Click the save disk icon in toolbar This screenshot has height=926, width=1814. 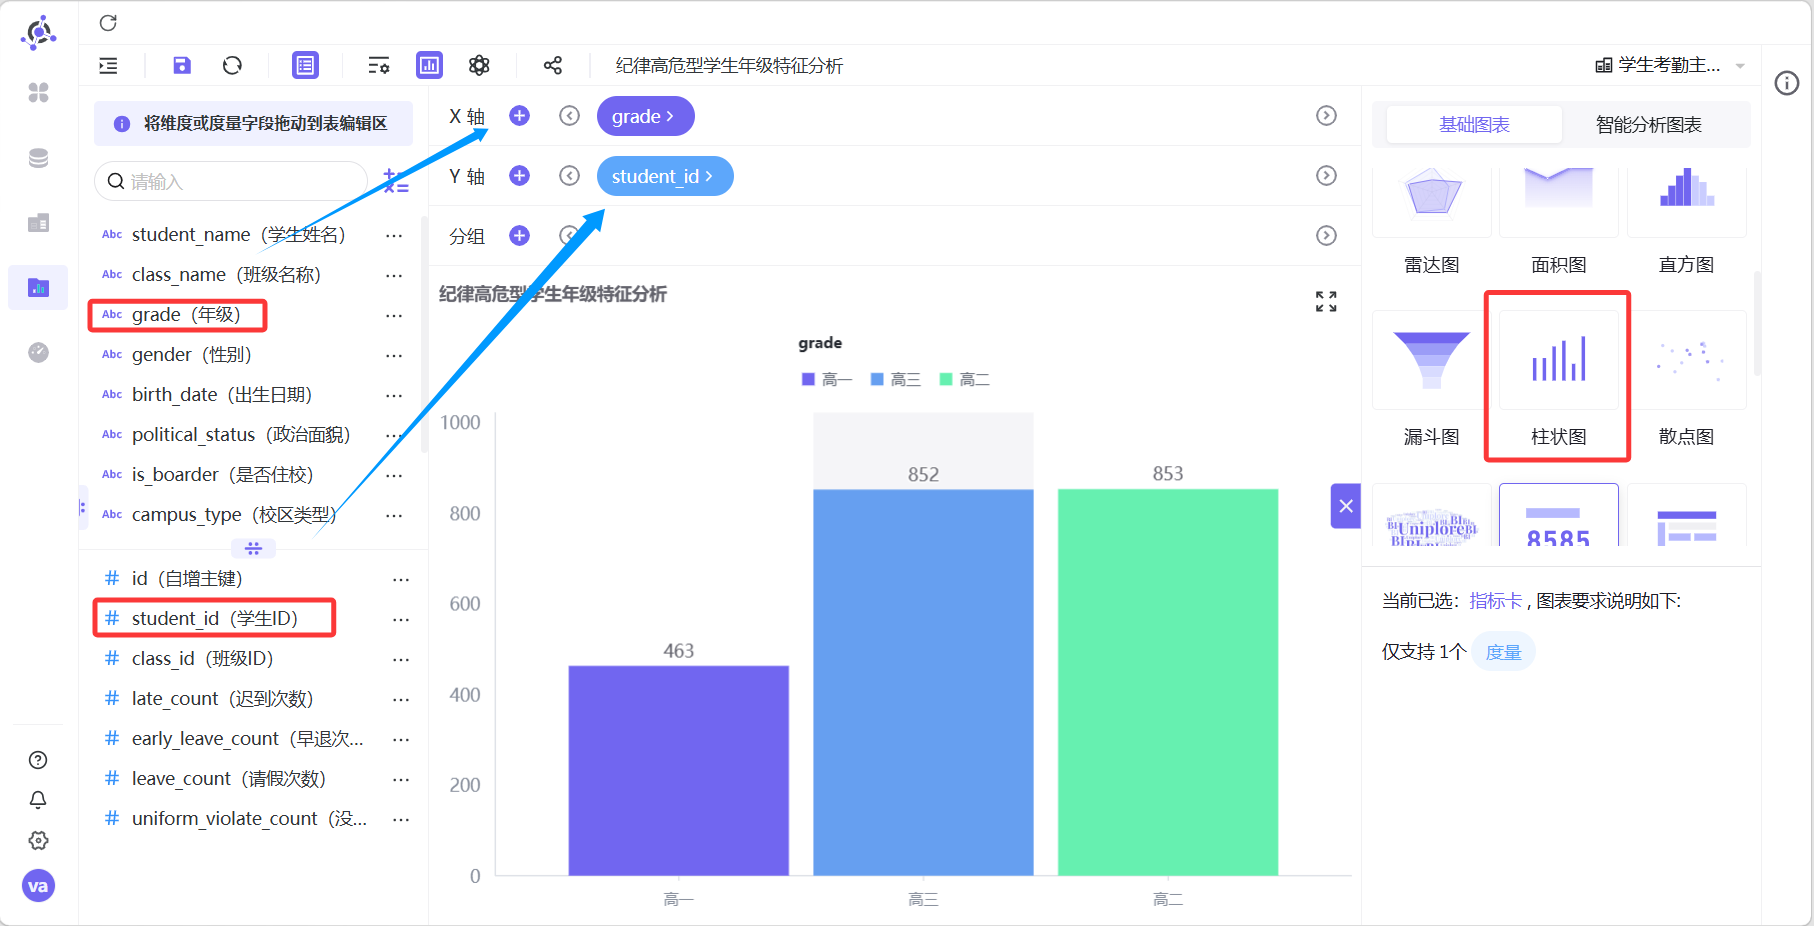[x=181, y=65]
